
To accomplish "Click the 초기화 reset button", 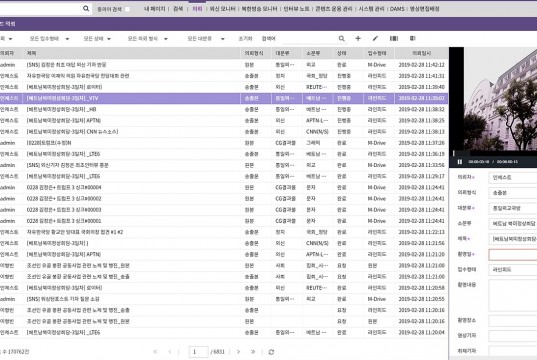I will 245,39.
